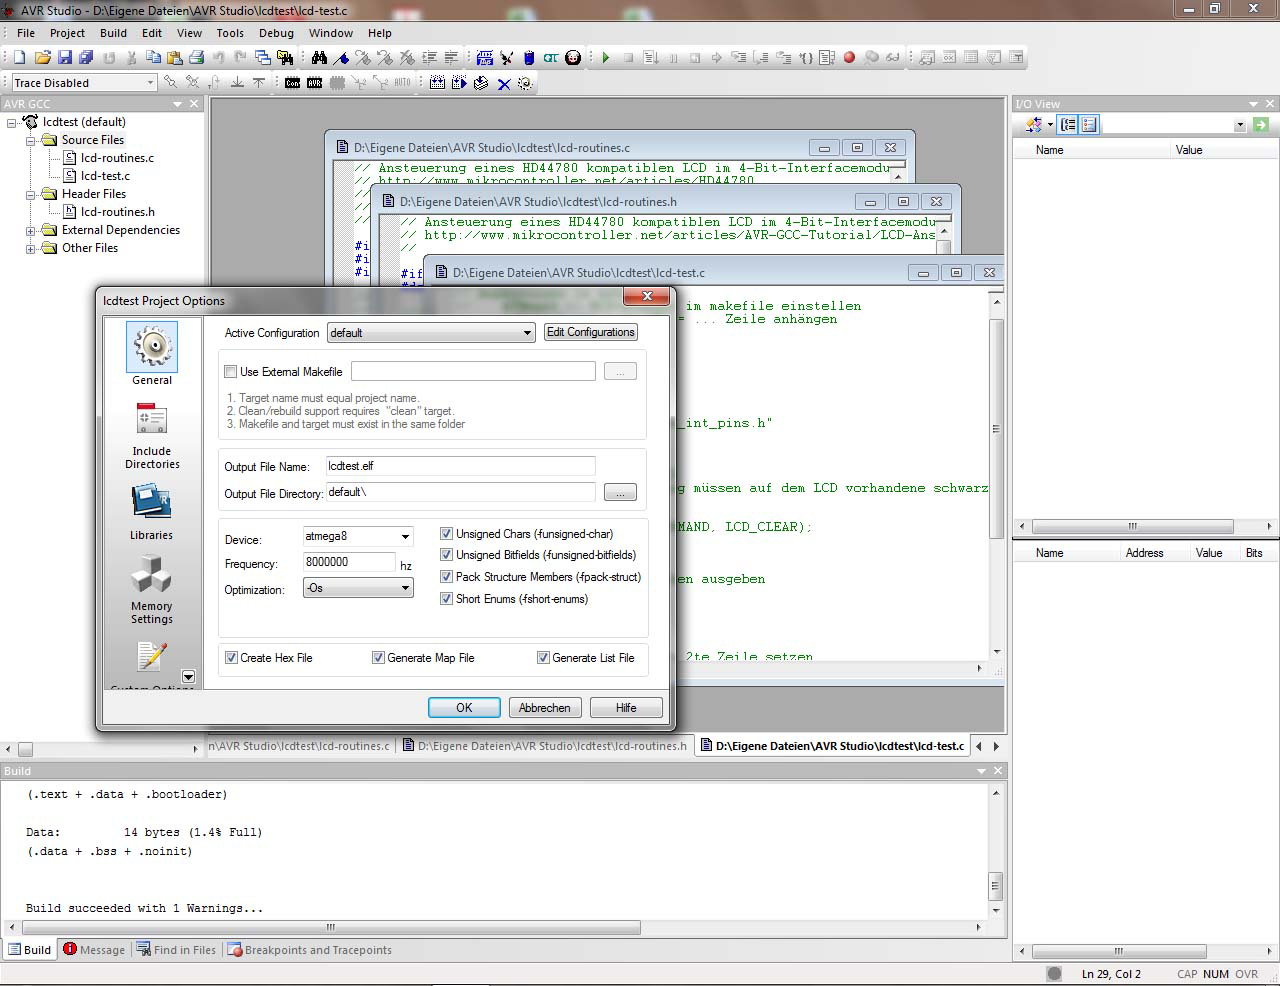Click the gear Edit Configuration Options icon
This screenshot has width=1280, height=986.
(x=525, y=83)
